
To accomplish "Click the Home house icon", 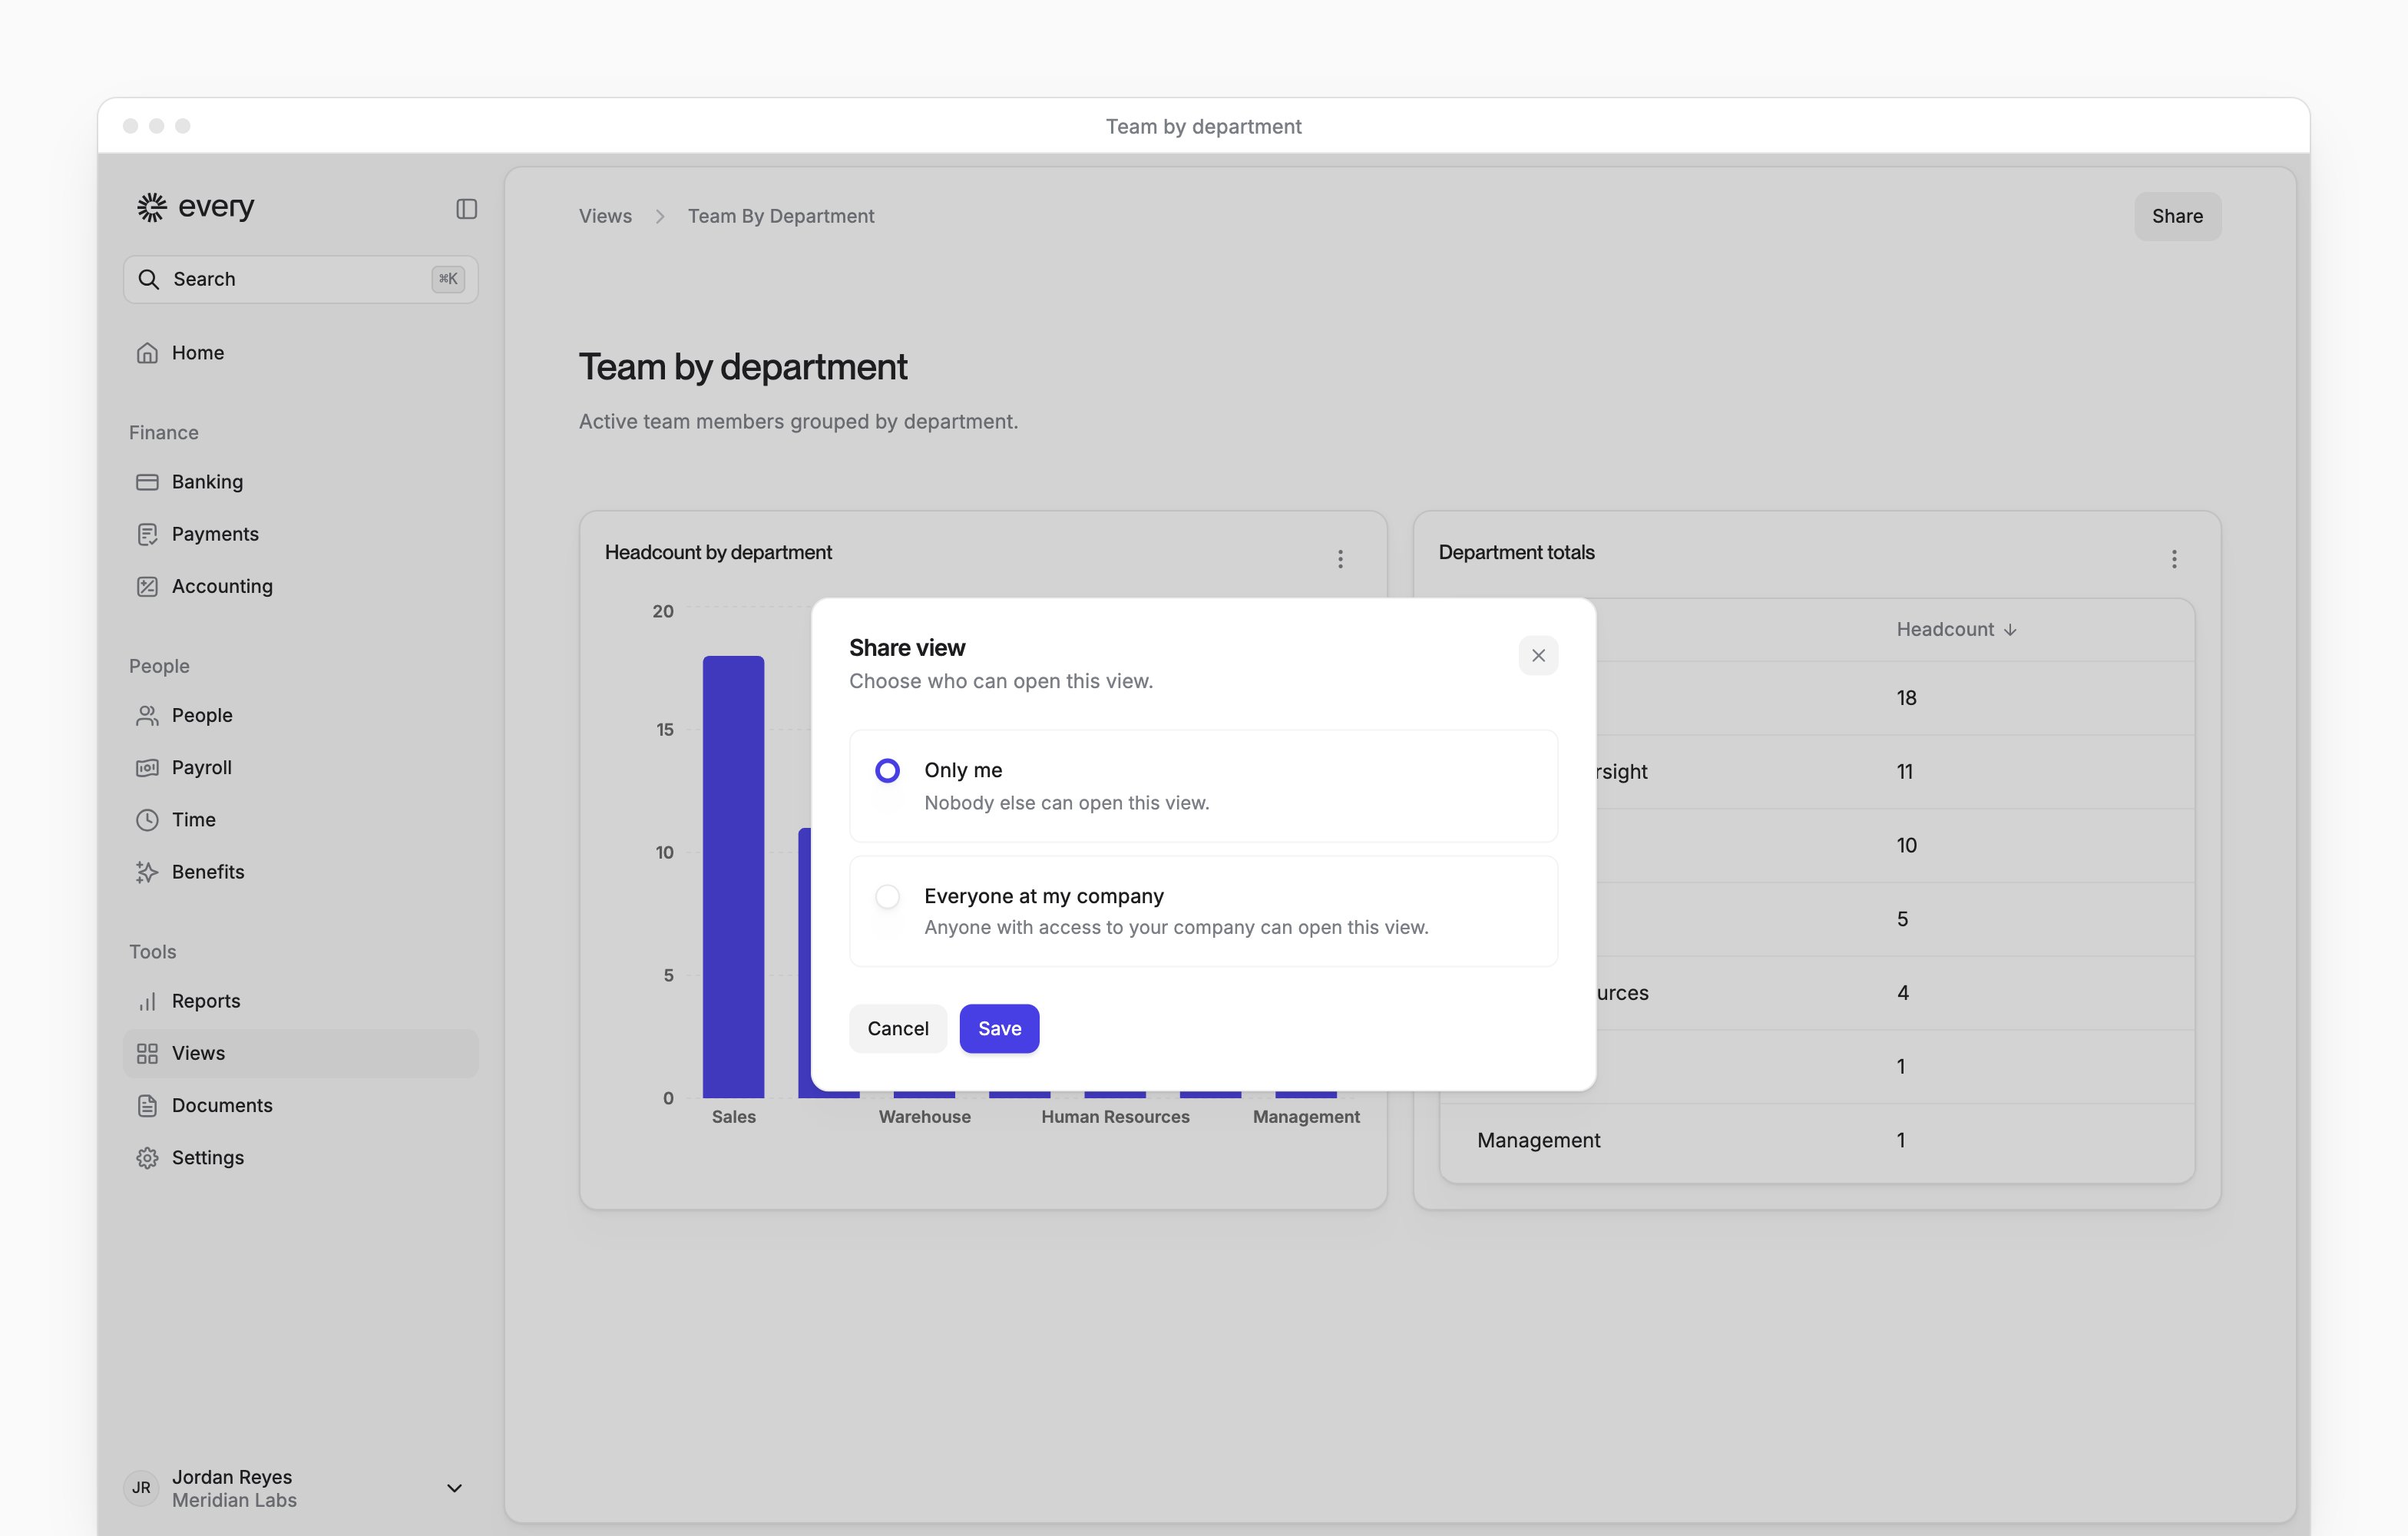I will [x=147, y=353].
